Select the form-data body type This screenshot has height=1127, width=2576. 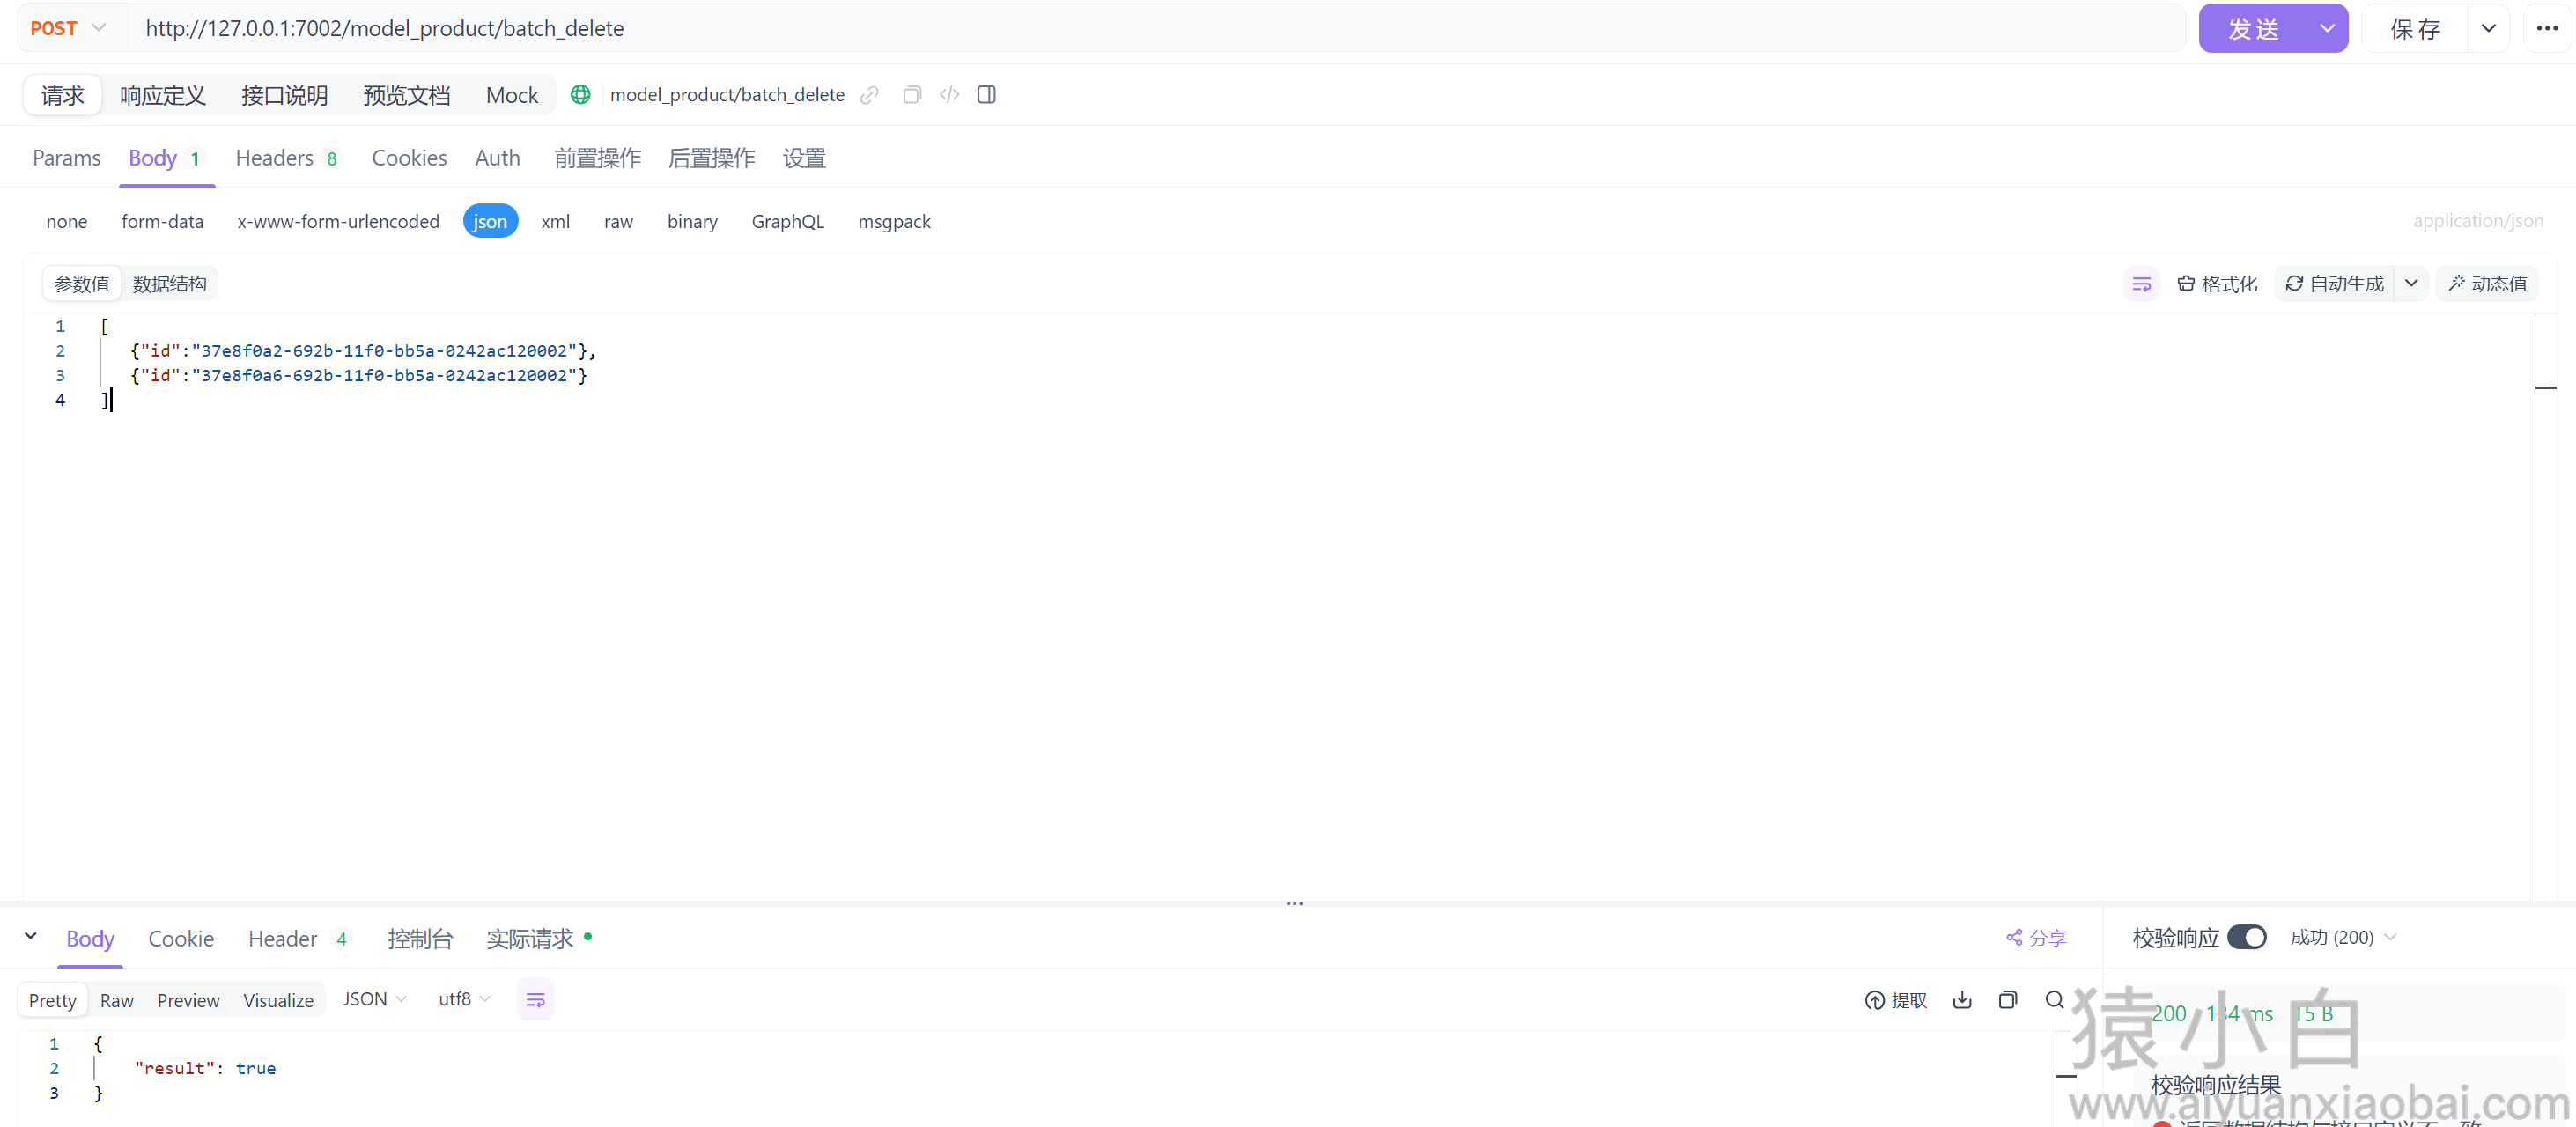coord(162,222)
